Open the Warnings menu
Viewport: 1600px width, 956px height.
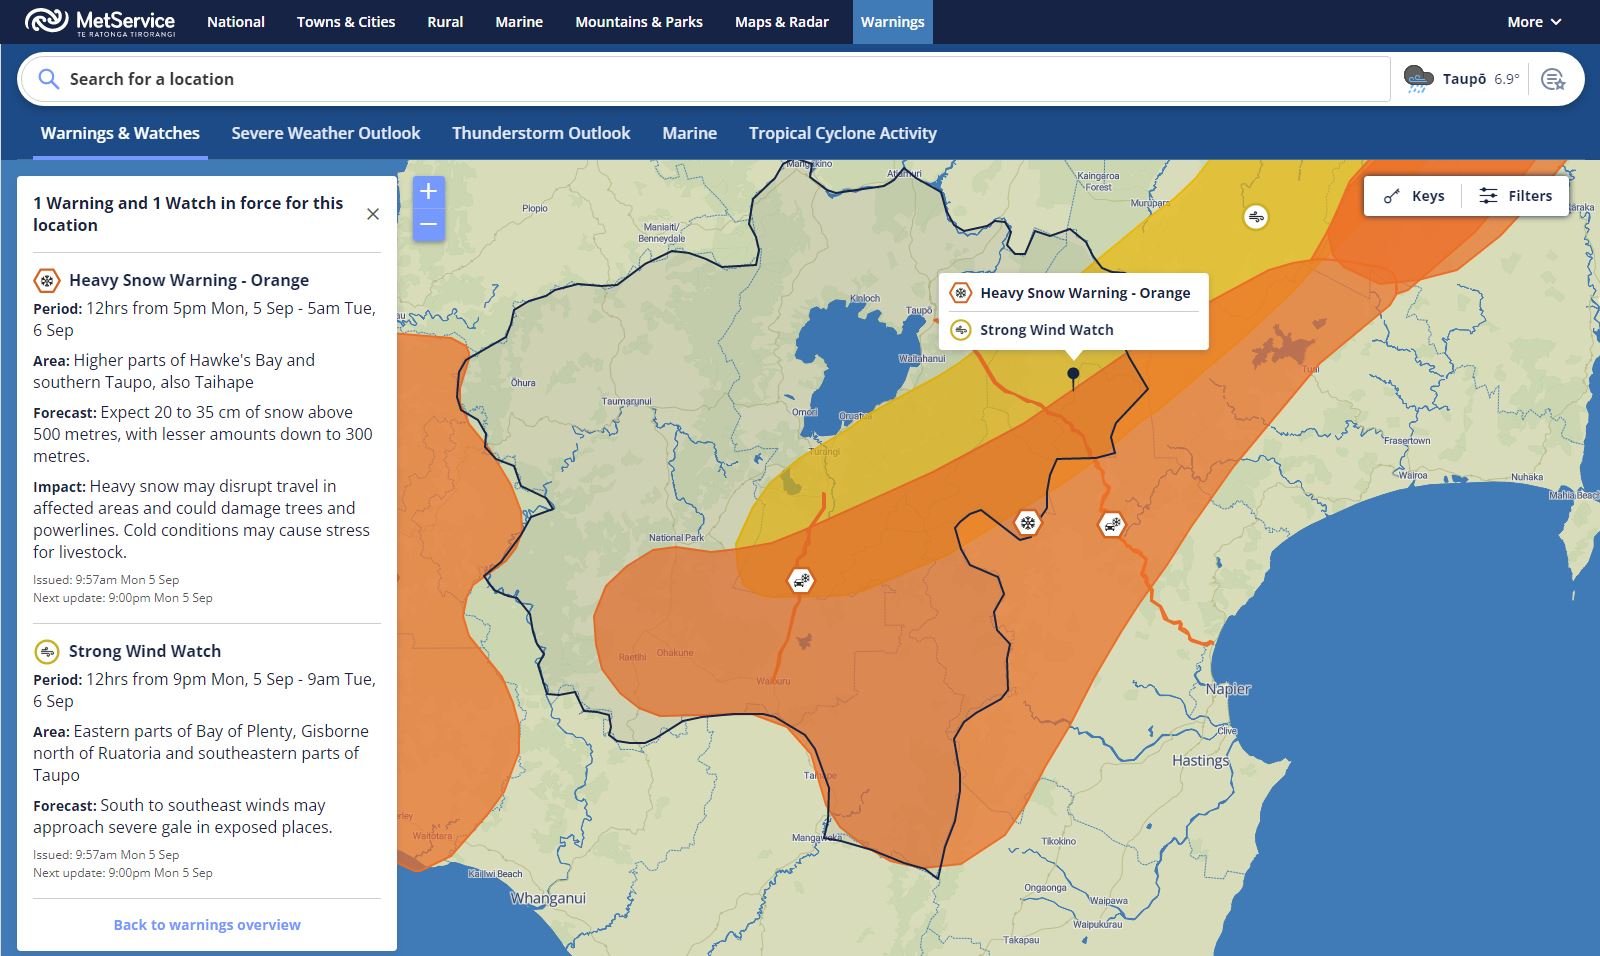click(893, 22)
